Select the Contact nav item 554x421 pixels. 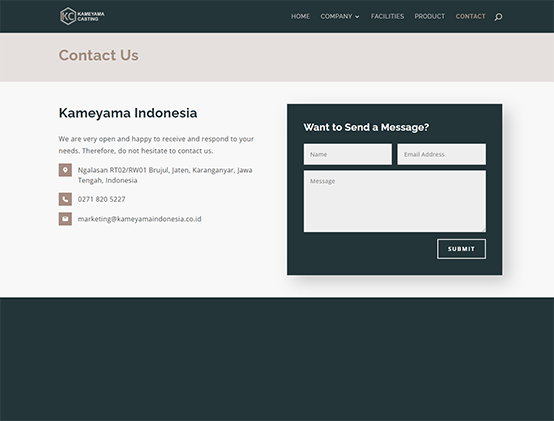click(470, 16)
